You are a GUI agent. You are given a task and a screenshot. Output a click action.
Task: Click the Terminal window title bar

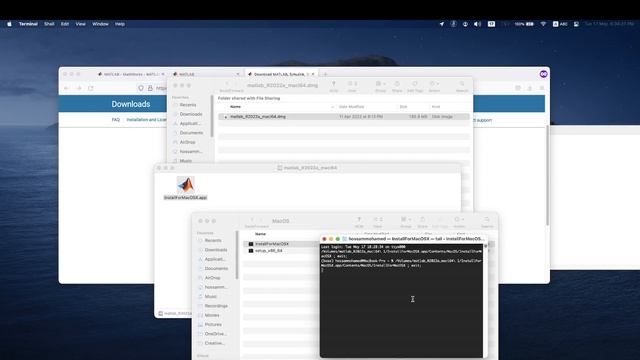point(403,239)
